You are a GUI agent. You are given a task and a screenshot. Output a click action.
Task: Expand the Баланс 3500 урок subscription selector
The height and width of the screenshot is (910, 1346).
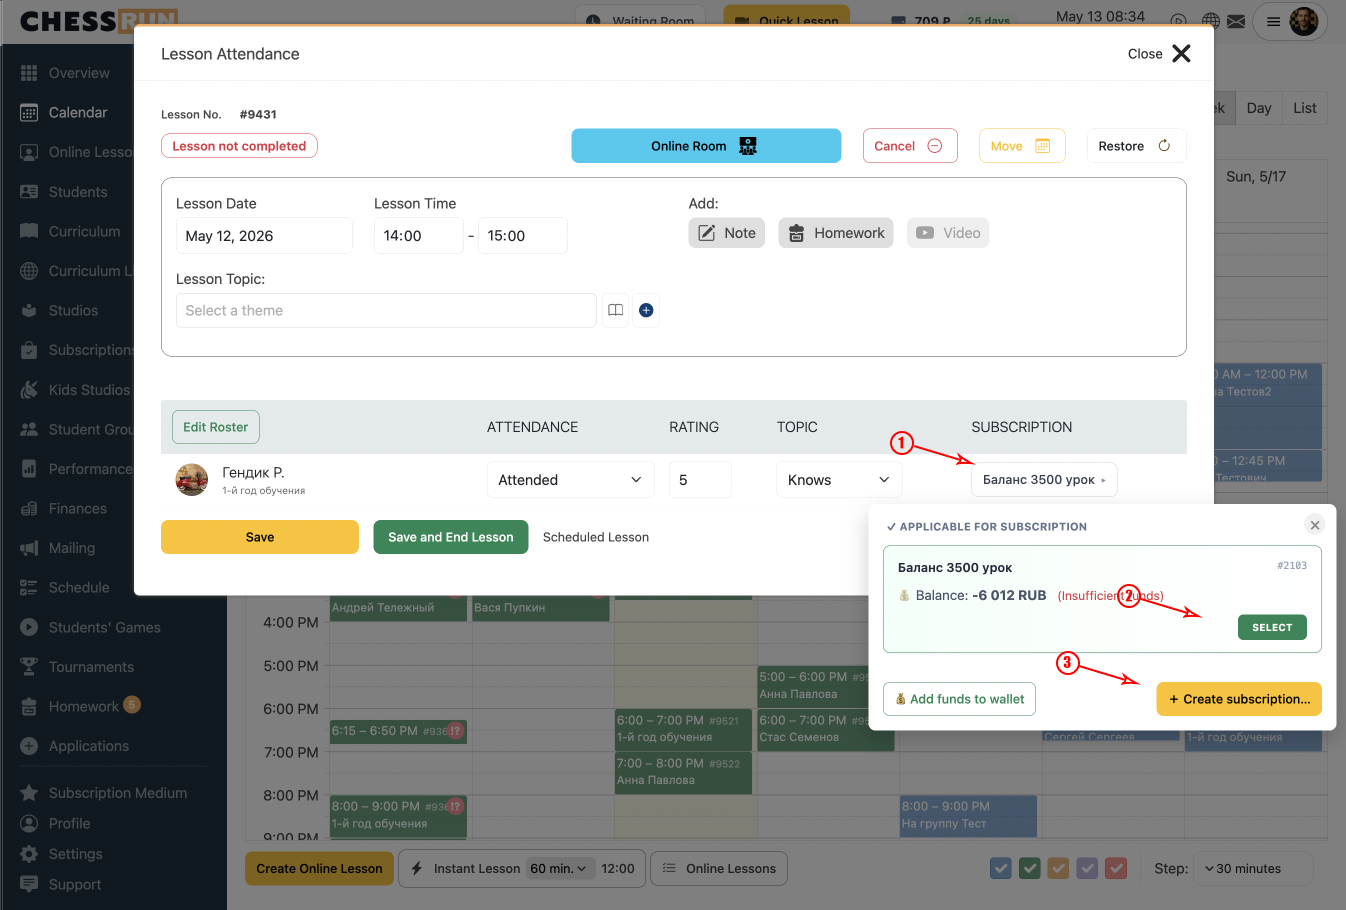tap(1044, 480)
